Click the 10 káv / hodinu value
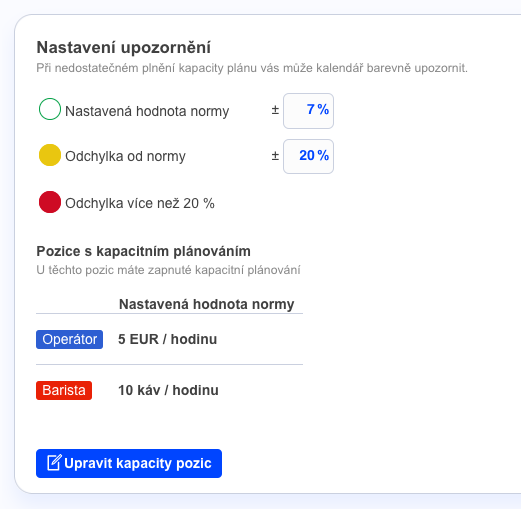Viewport: 521px width, 509px height. pos(168,390)
